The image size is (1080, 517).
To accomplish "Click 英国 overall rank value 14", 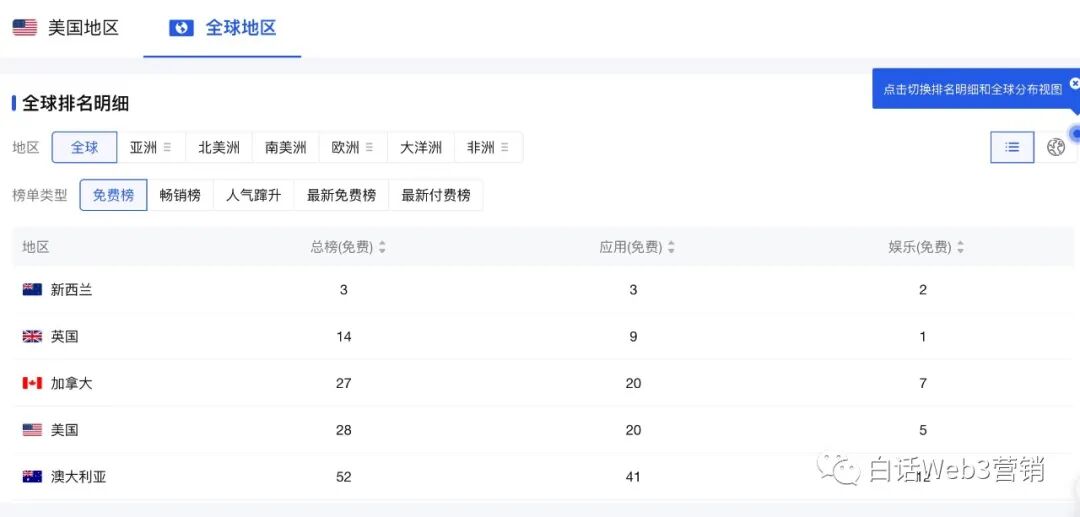I will coord(344,337).
